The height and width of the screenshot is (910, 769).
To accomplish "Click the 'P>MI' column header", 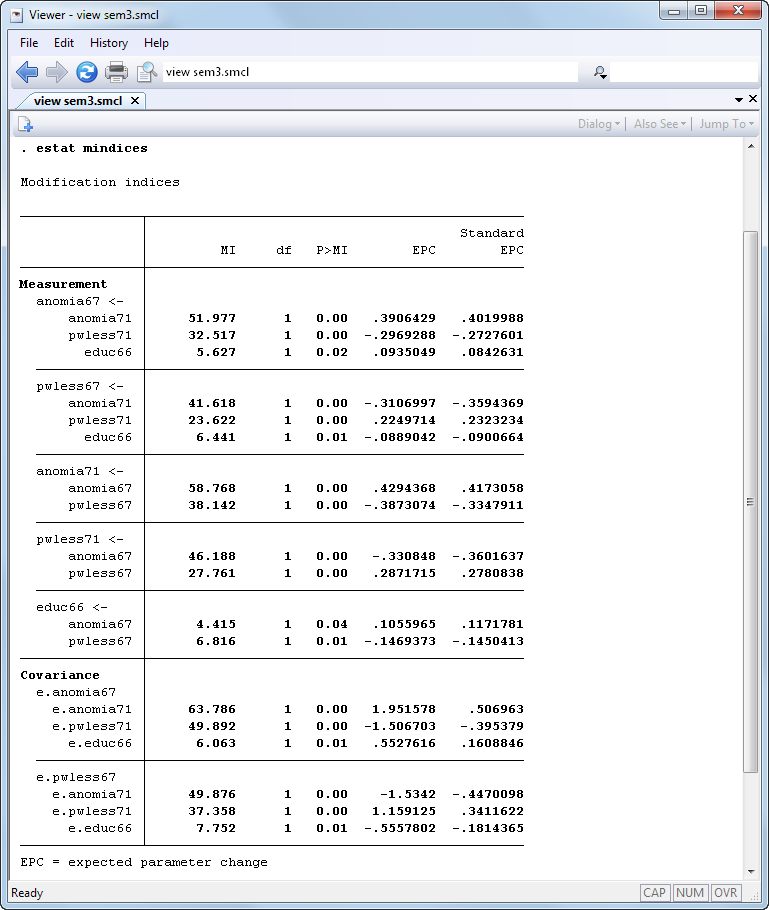I will point(332,250).
